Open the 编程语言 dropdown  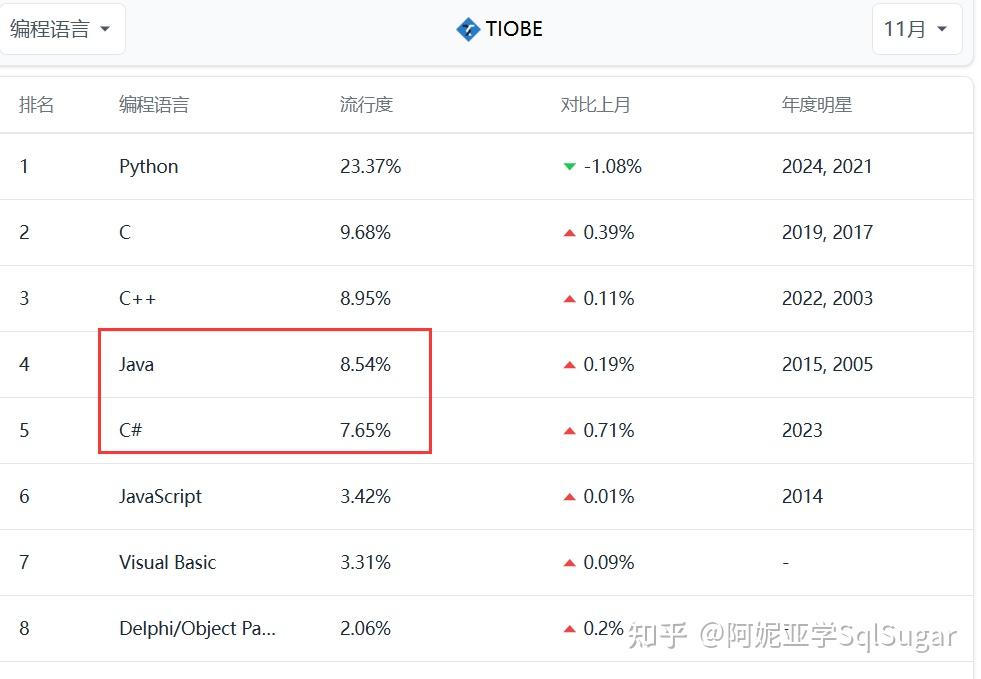(x=60, y=29)
